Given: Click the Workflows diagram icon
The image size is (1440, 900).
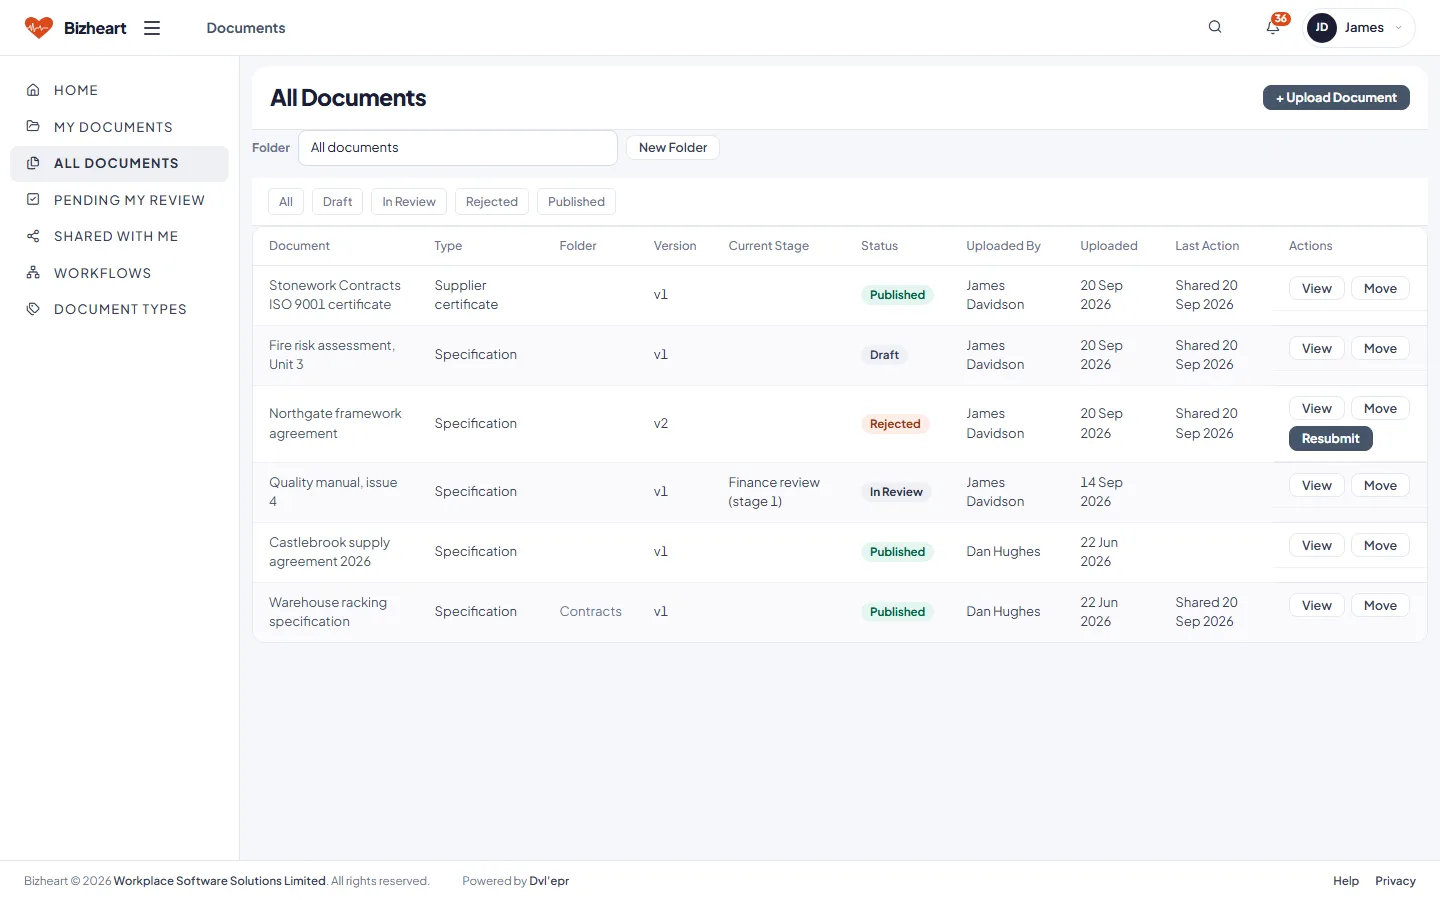Looking at the screenshot, I should pyautogui.click(x=33, y=273).
